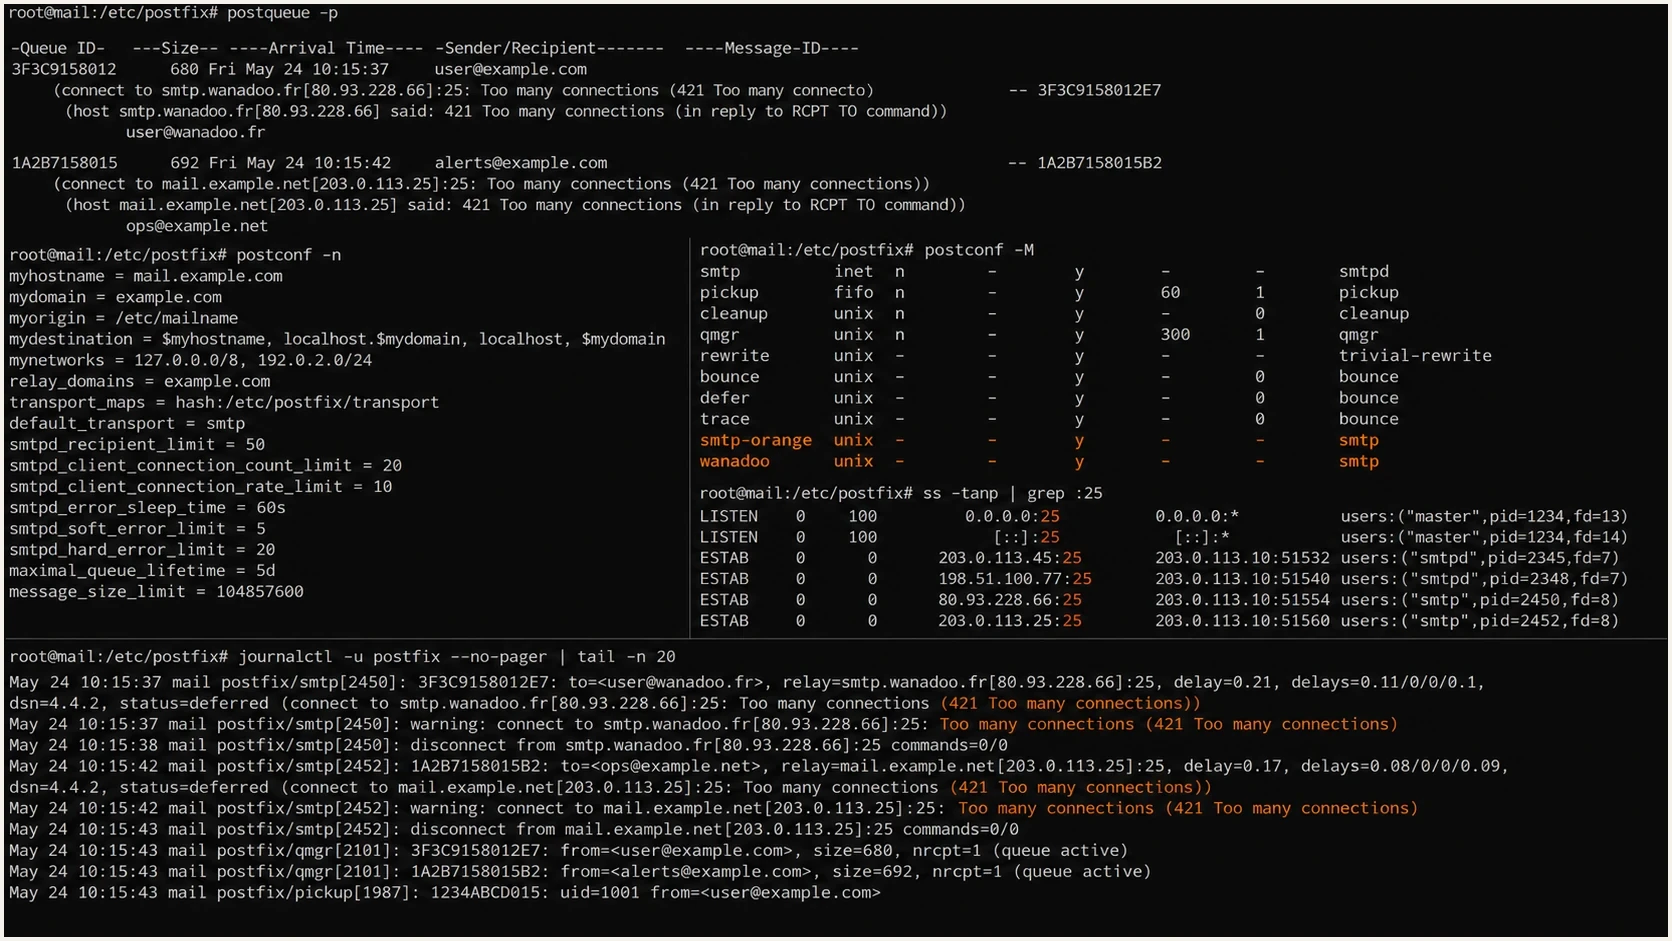Click orange warning text on 10:15:42 line
Viewport: 1672px width, 941px height.
click(x=1188, y=808)
